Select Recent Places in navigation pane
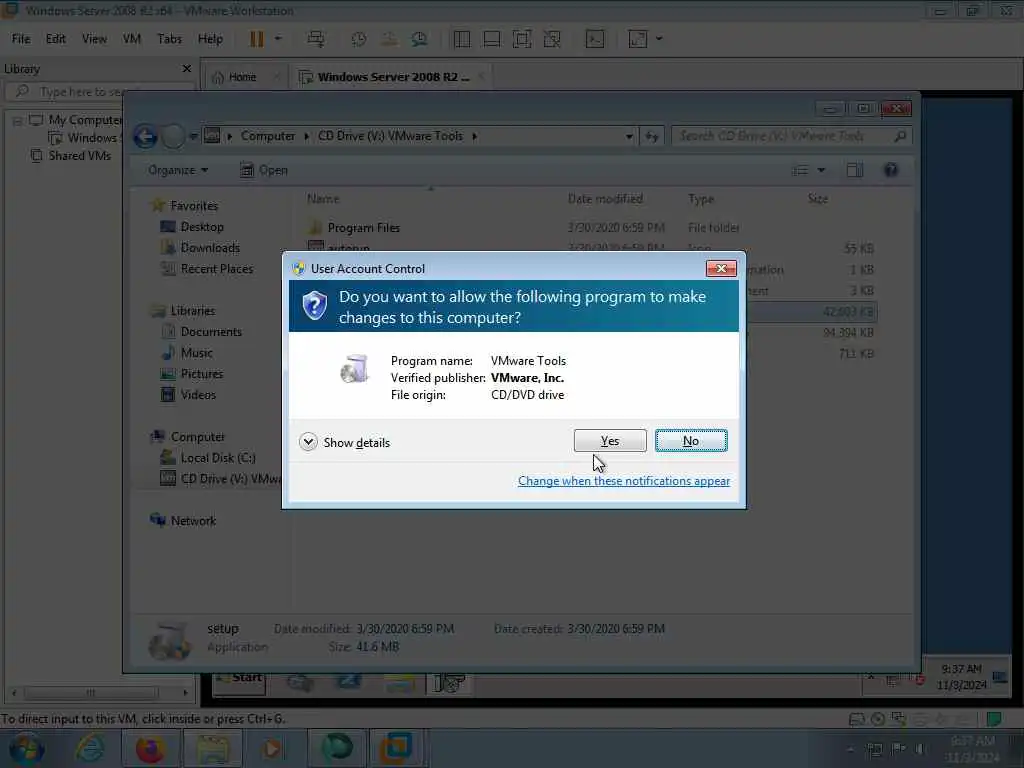Screen dimensions: 1024x768 216,268
